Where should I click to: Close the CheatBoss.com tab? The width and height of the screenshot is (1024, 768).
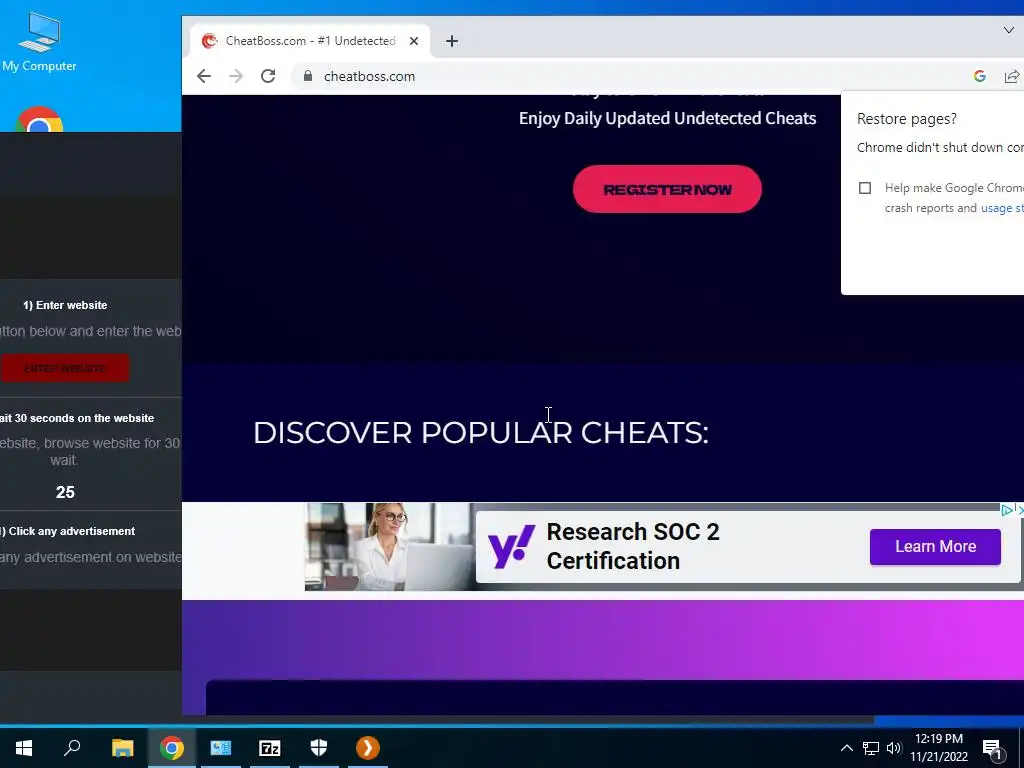pos(413,41)
